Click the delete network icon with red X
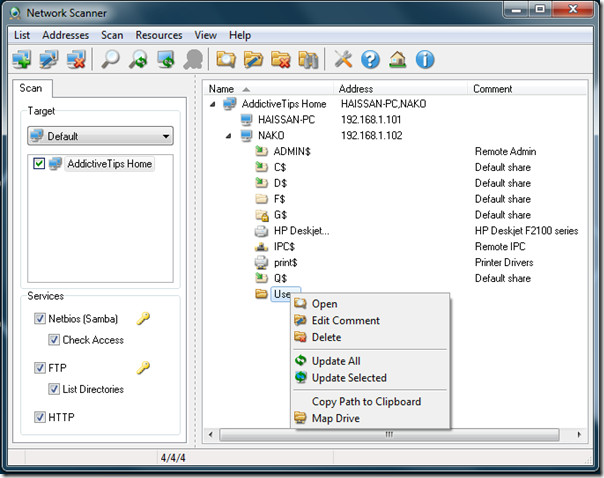 76,60
